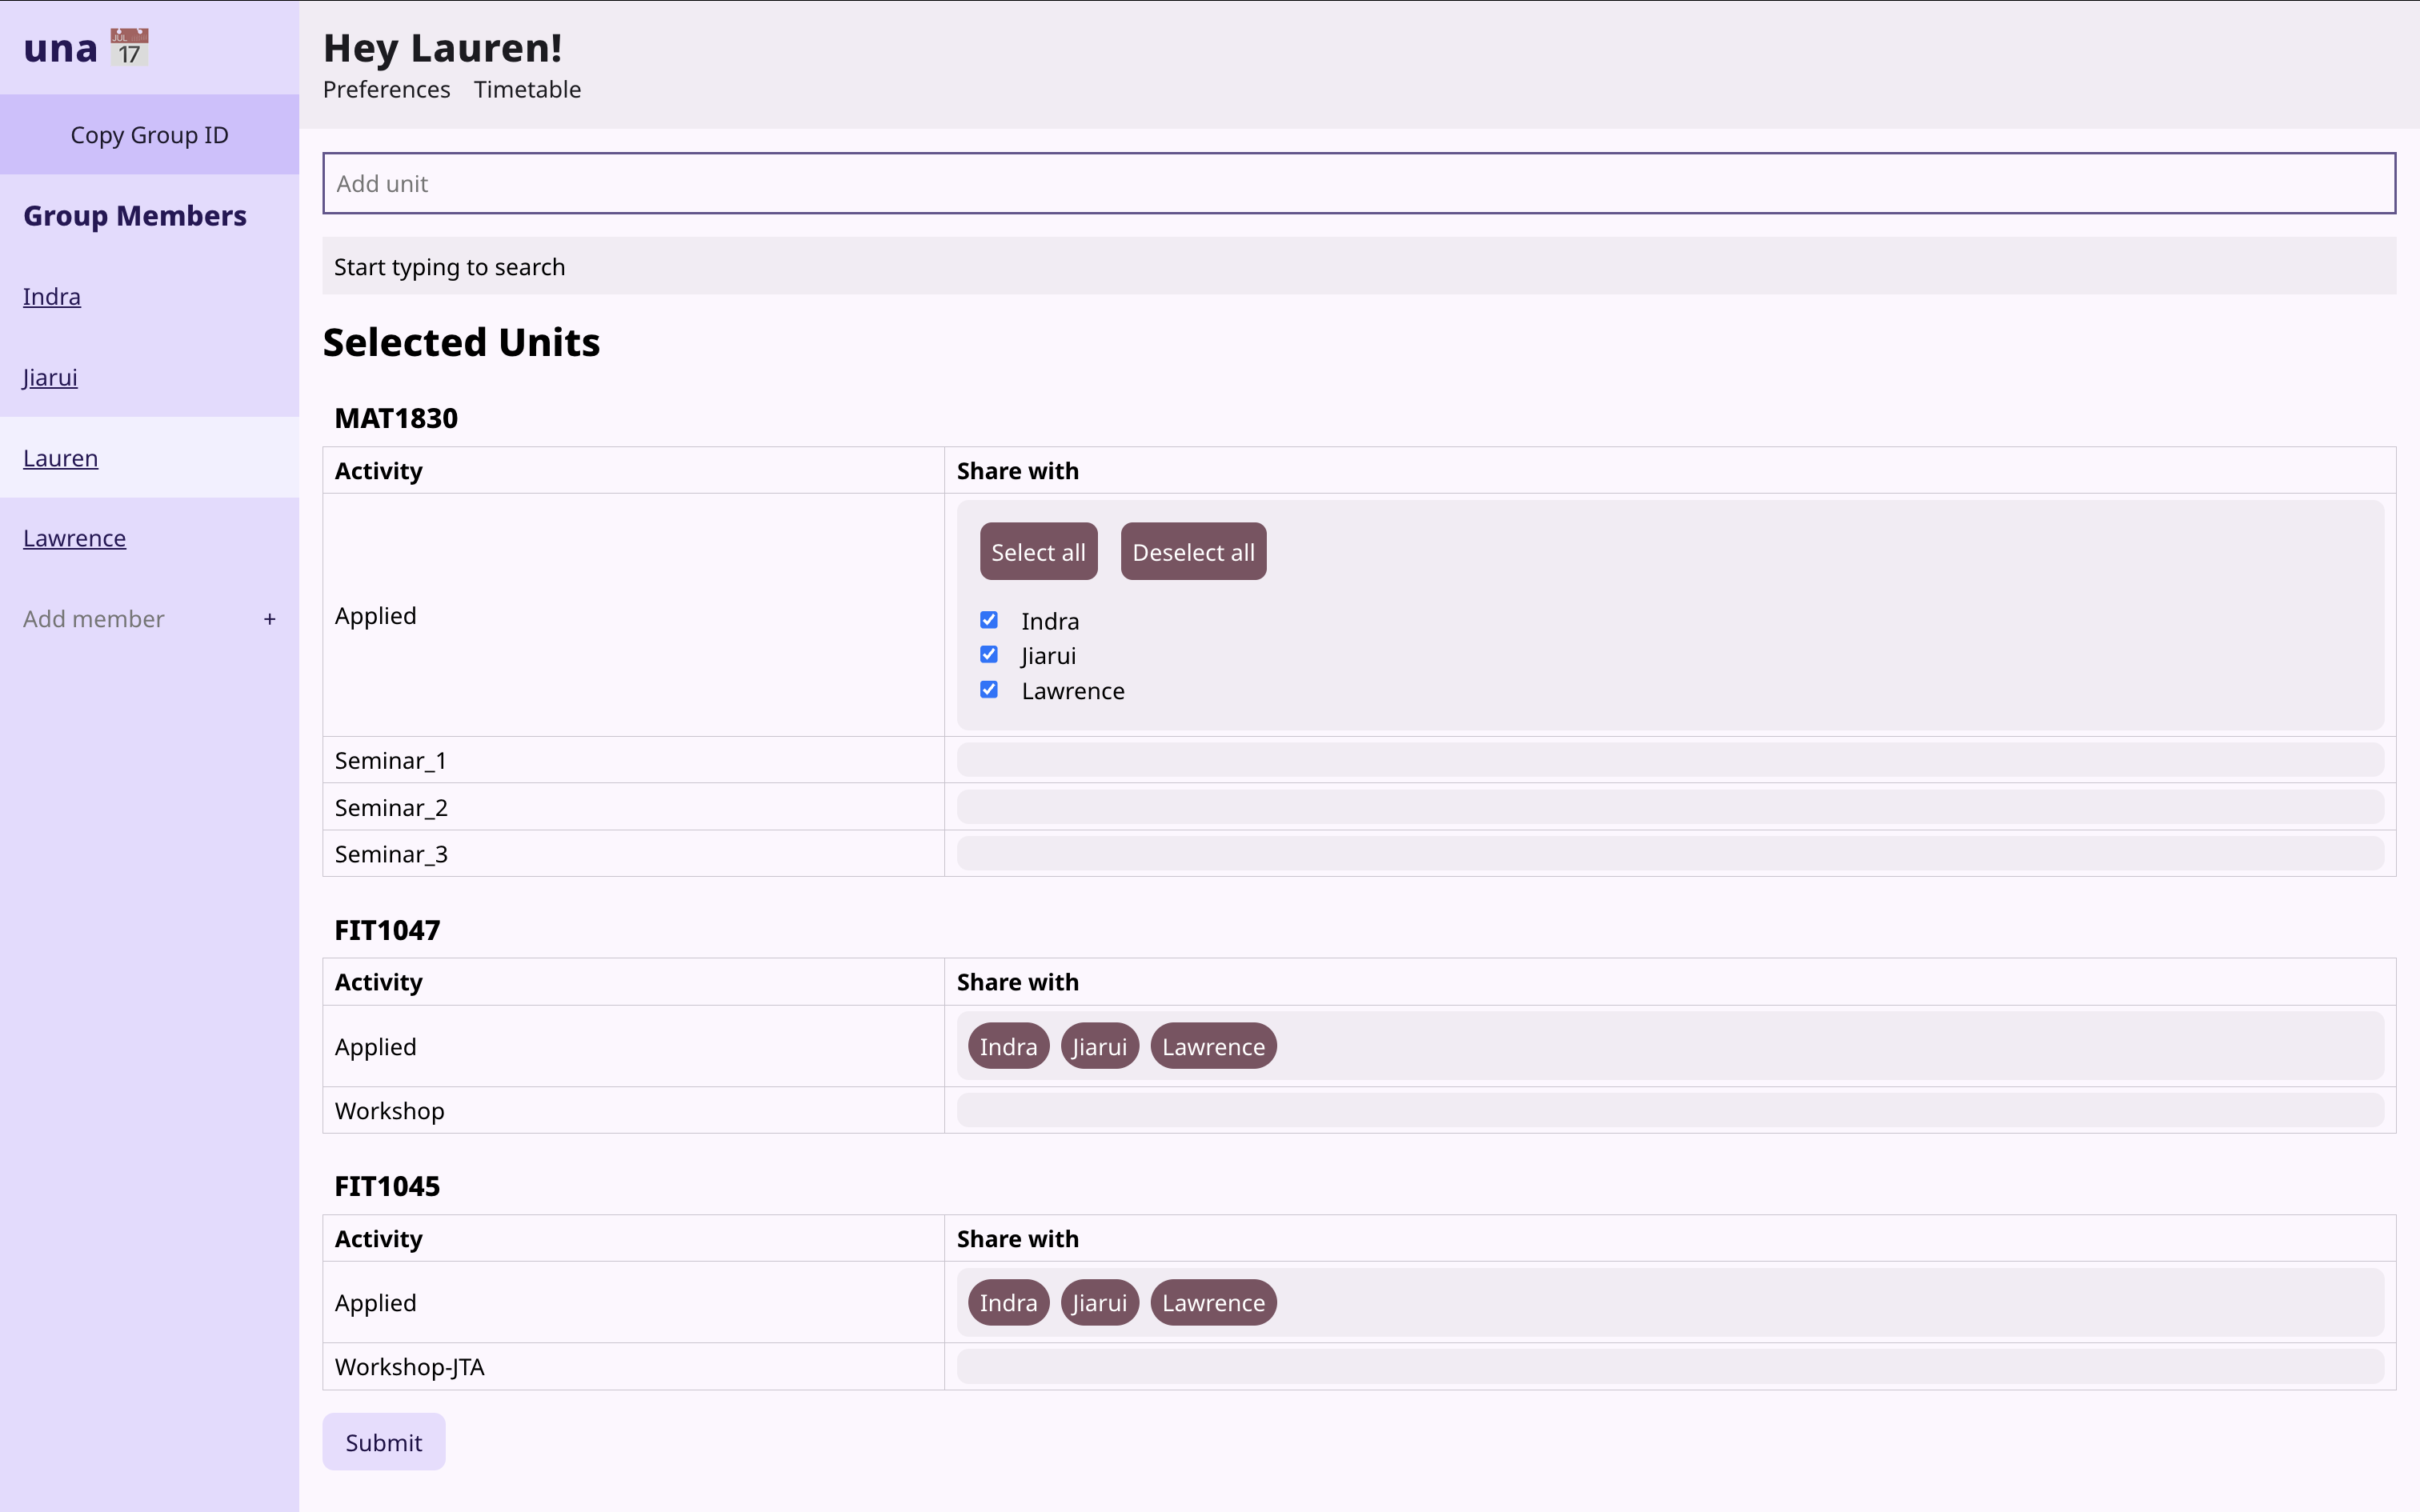This screenshot has height=1512, width=2420.
Task: Copy the Group ID
Action: 149,135
